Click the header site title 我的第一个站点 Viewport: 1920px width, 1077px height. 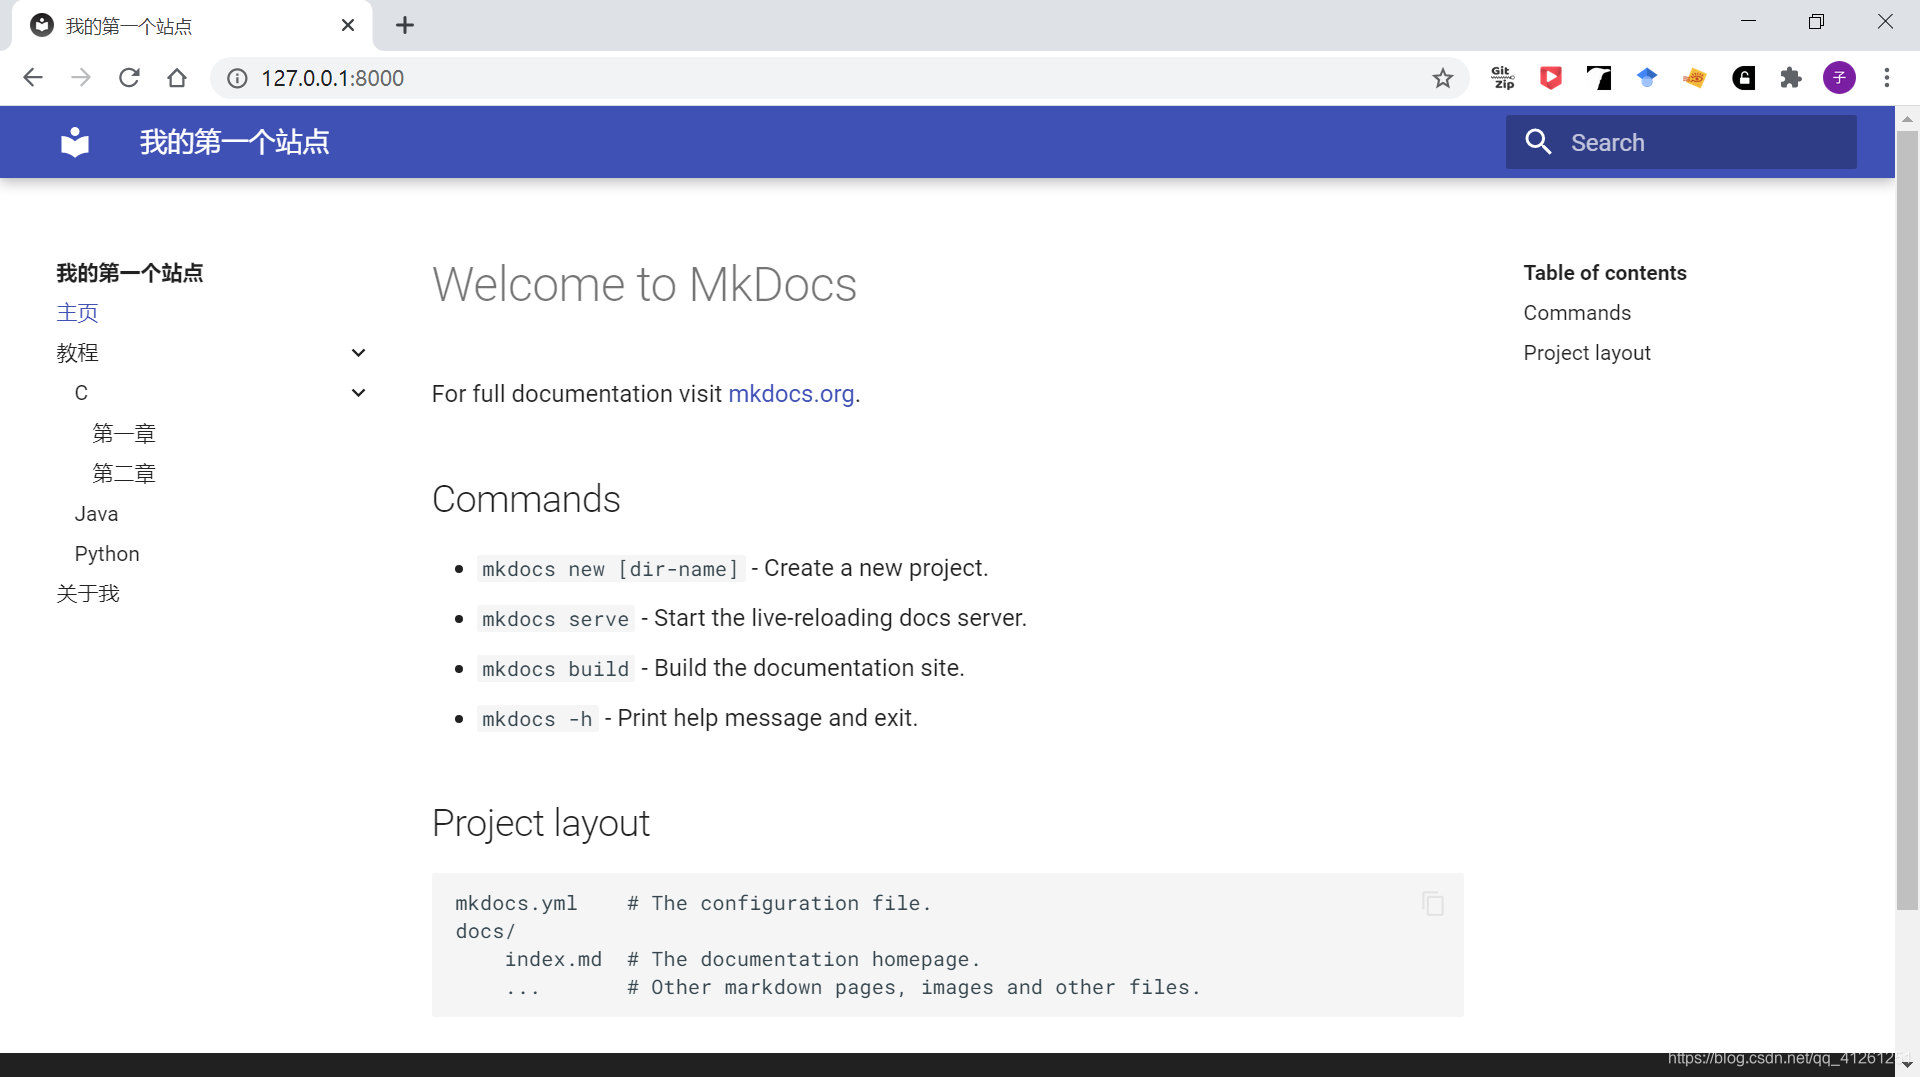point(234,142)
